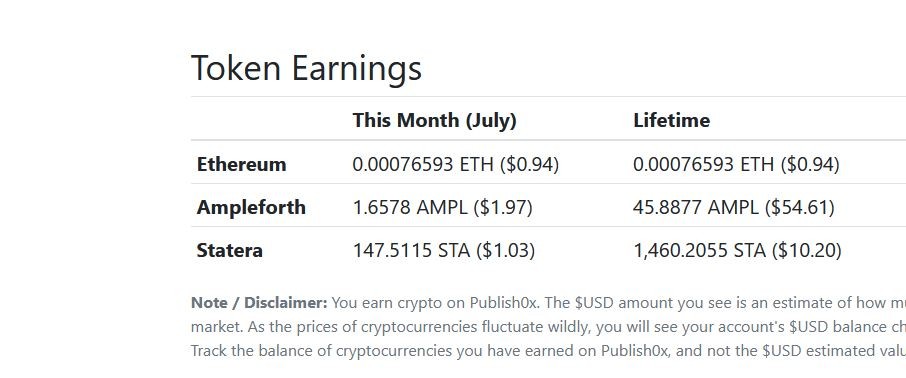
Task: Select Ampleforth this month value 1.6578 AMPL
Action: [410, 207]
